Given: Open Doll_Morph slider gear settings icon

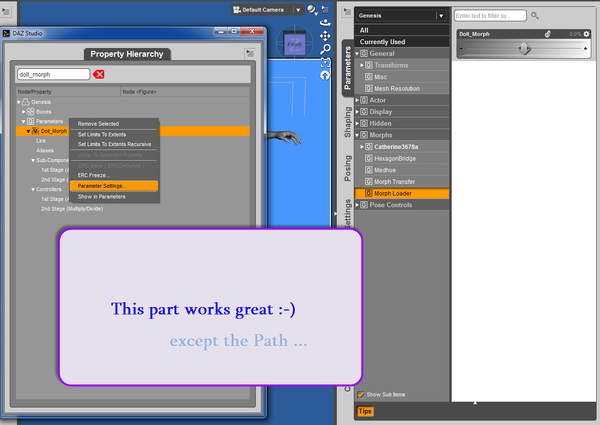Looking at the screenshot, I should (587, 34).
